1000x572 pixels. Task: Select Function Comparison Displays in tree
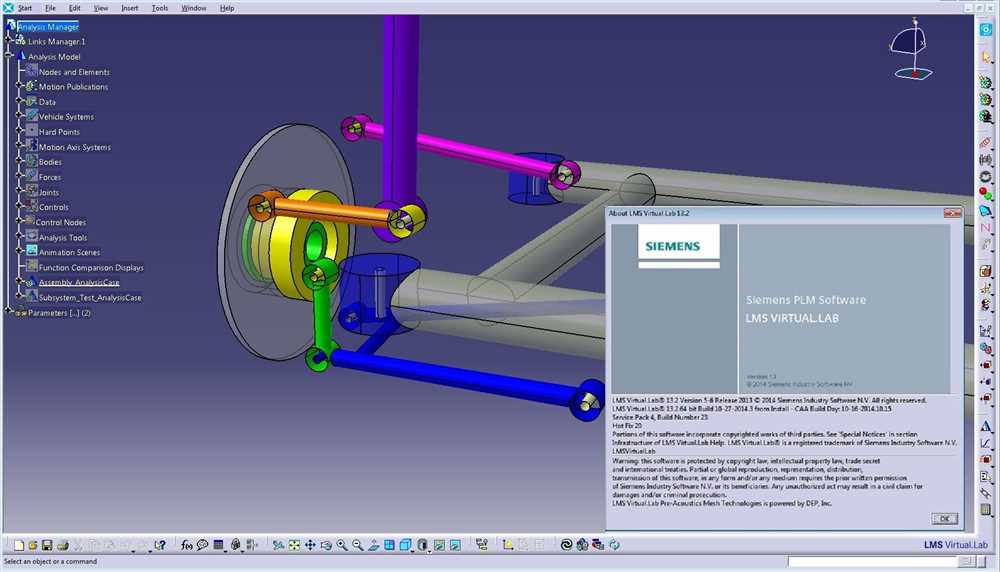coord(91,268)
